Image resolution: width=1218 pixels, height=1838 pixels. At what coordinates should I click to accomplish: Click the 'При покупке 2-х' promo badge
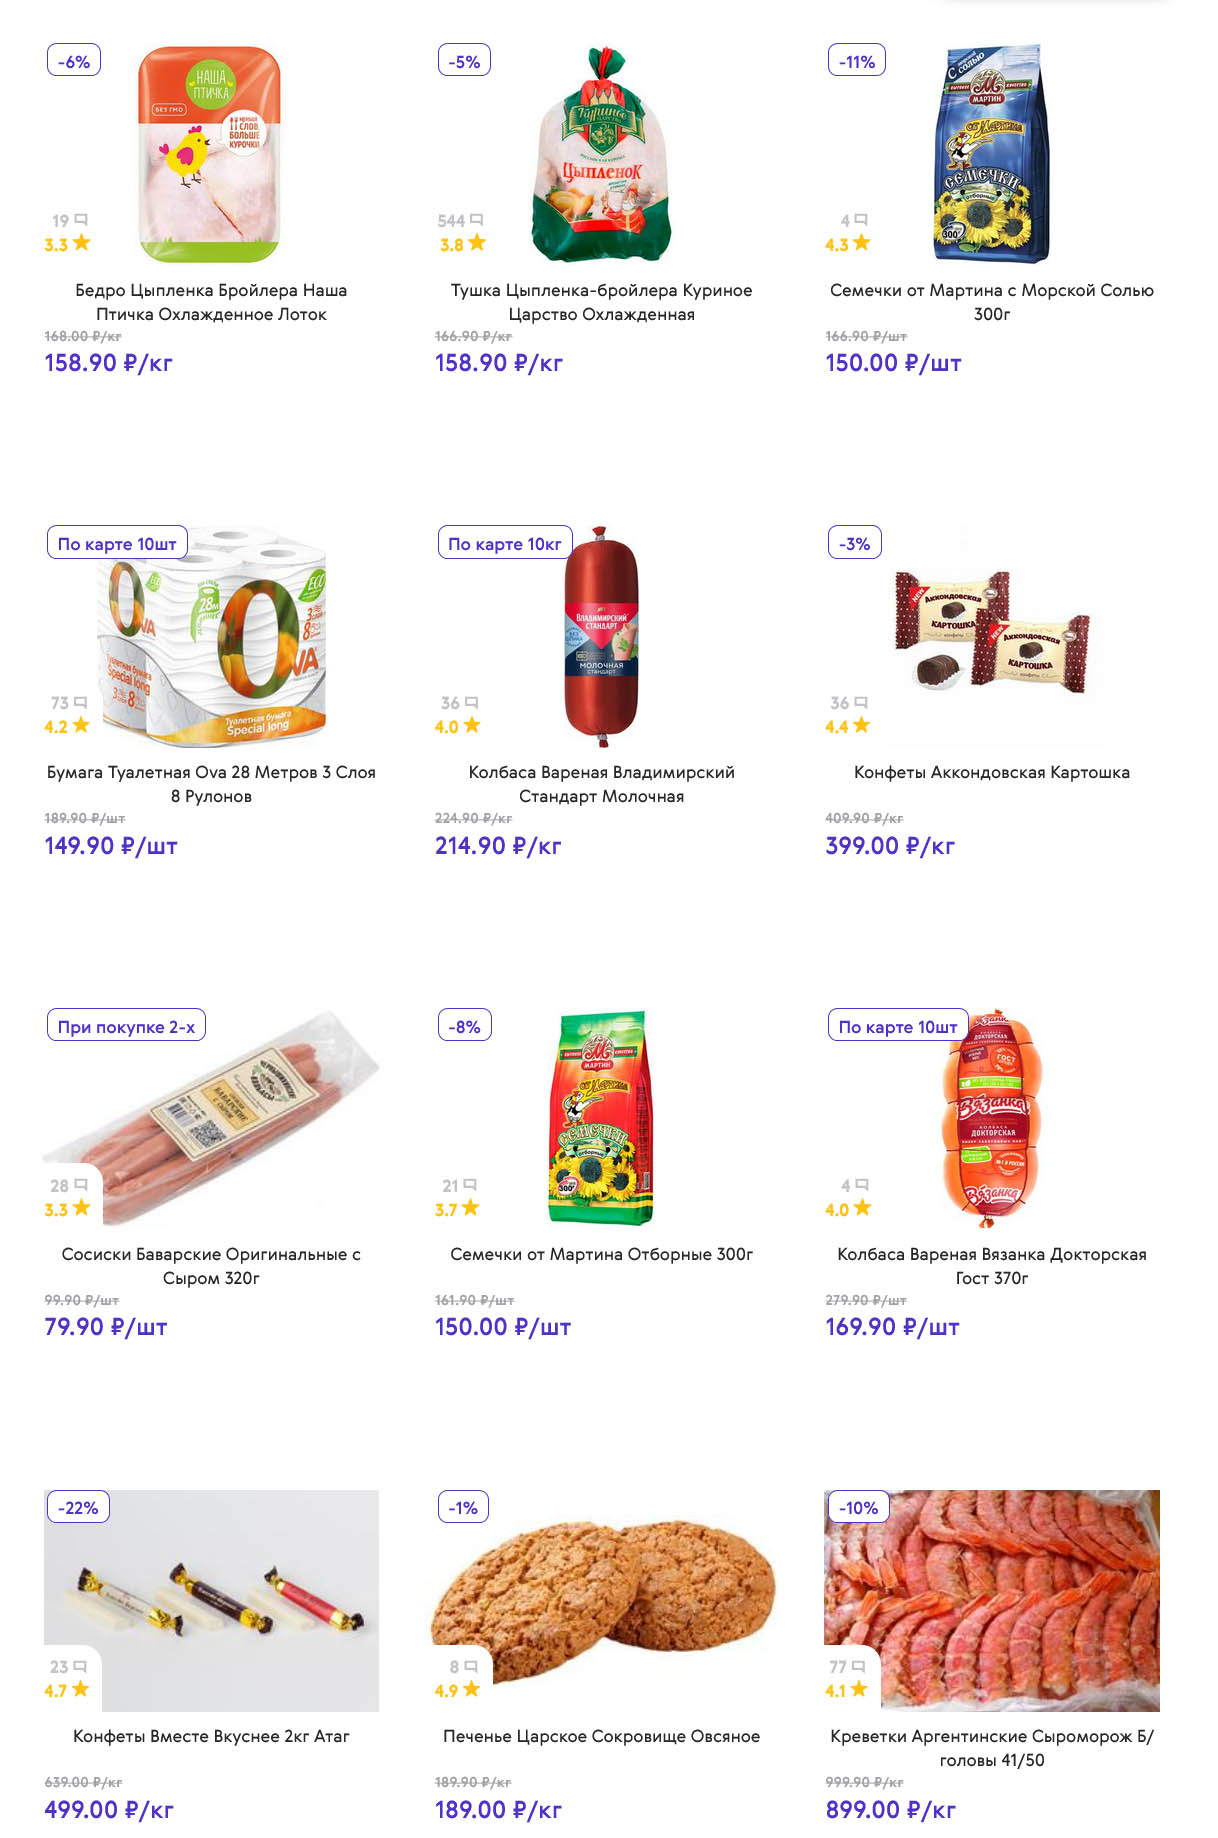126,1026
